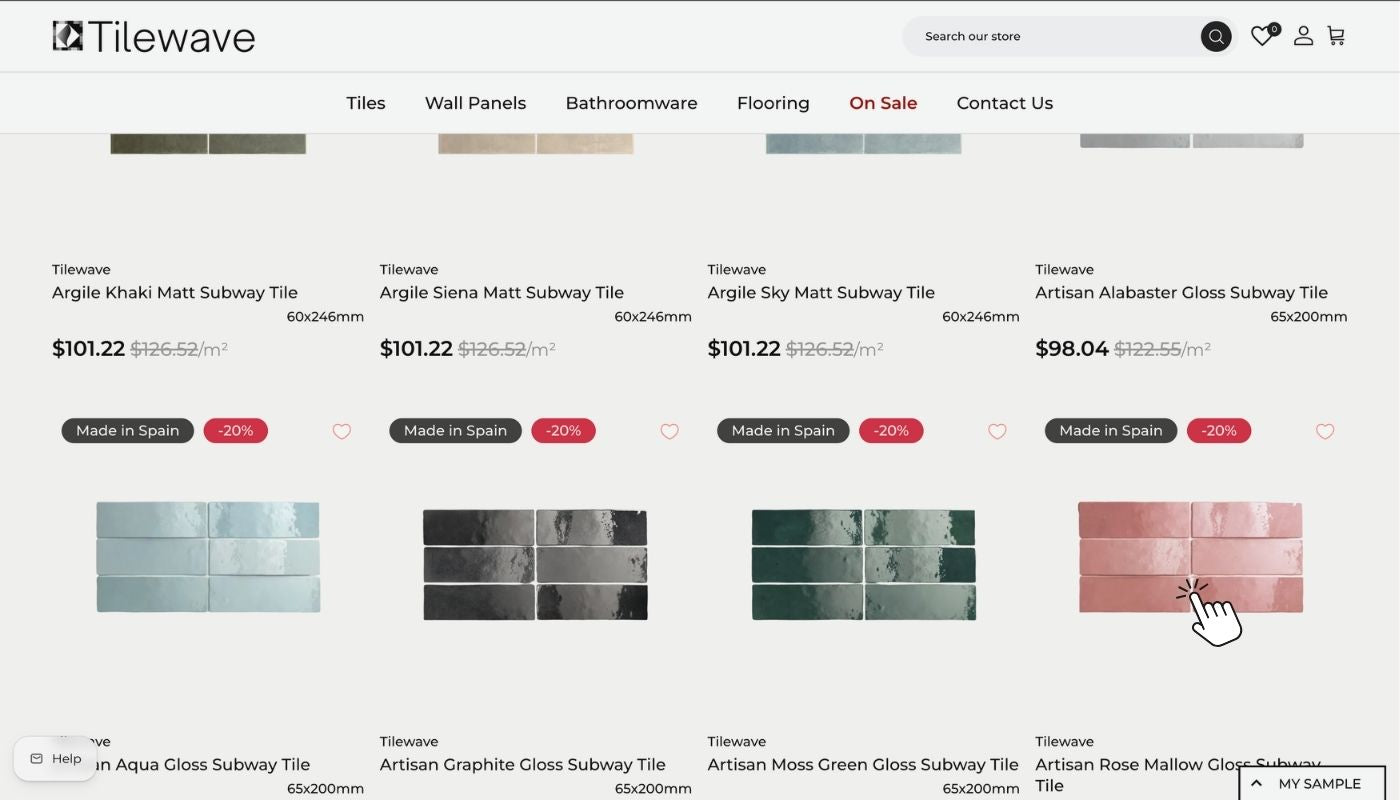Click the Argile Khaki tile image

[208, 143]
